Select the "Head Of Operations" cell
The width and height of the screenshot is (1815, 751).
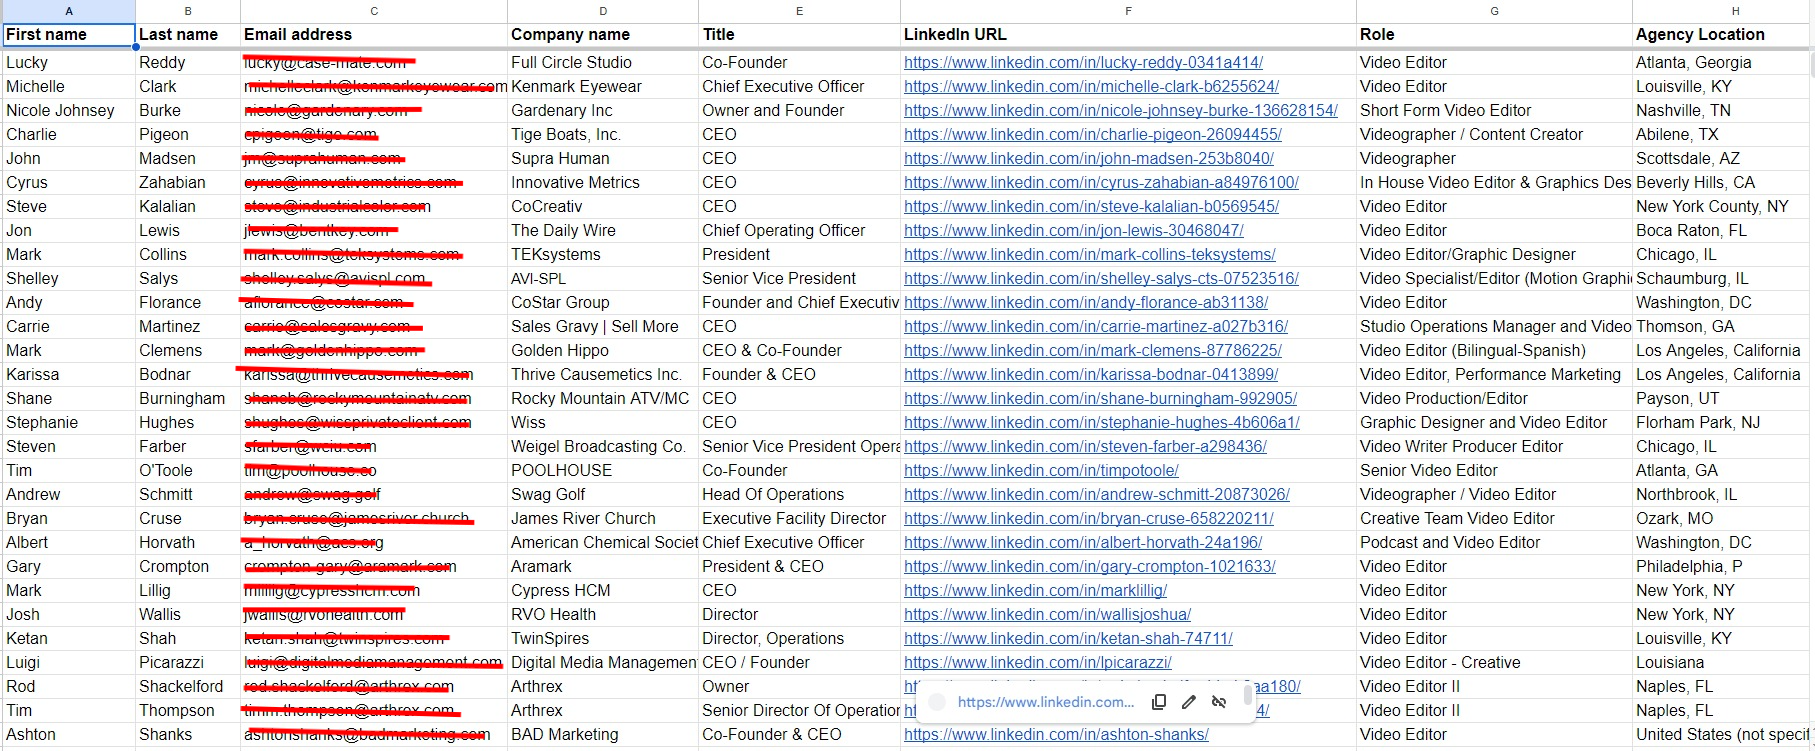coord(799,494)
